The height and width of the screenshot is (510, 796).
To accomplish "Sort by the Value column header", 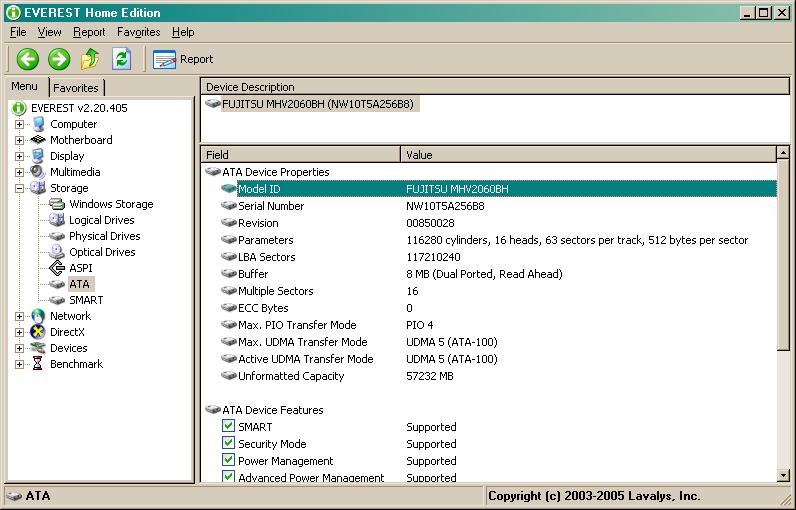I will click(x=588, y=155).
